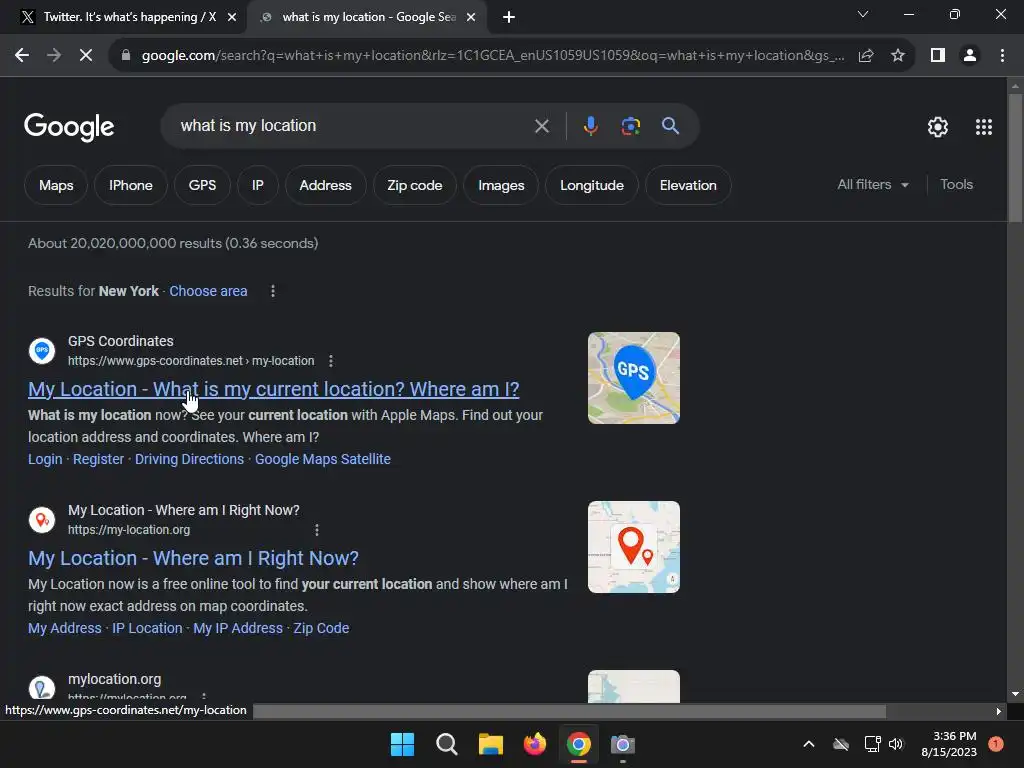Select the Elevation filter chip
Screen dimensions: 1024x768
(688, 185)
